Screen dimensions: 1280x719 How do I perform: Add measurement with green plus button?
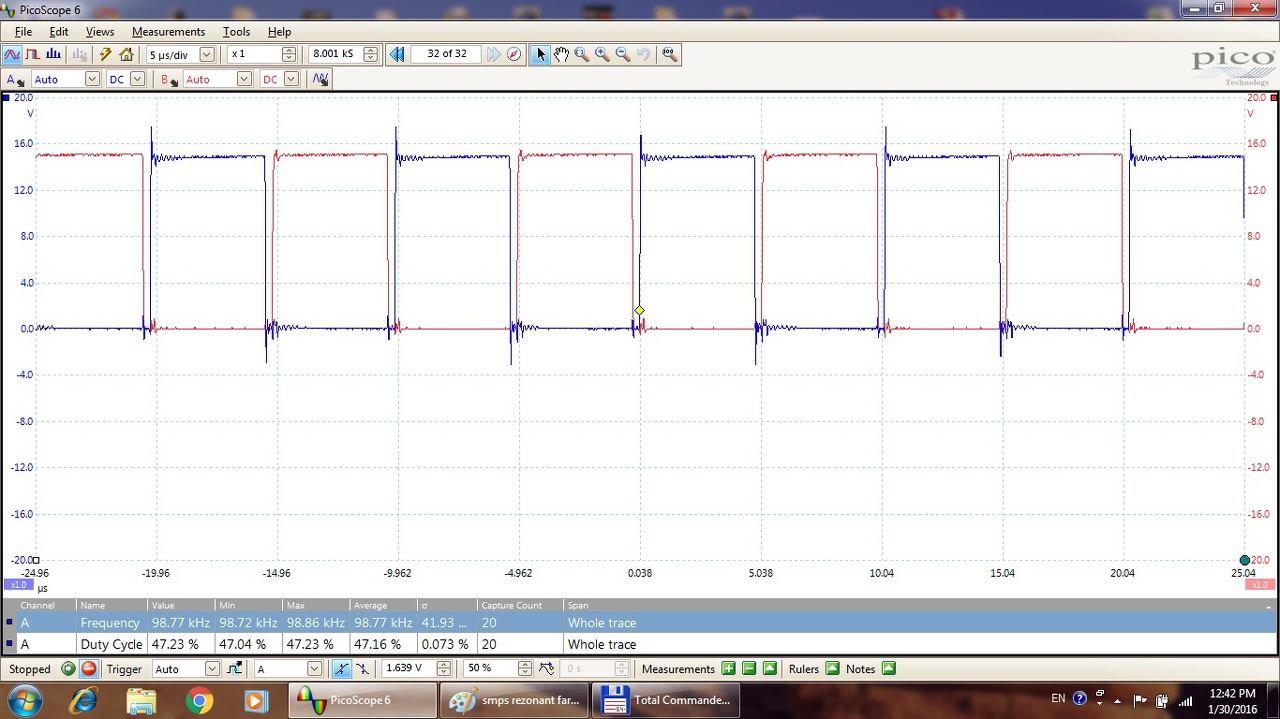[728, 669]
